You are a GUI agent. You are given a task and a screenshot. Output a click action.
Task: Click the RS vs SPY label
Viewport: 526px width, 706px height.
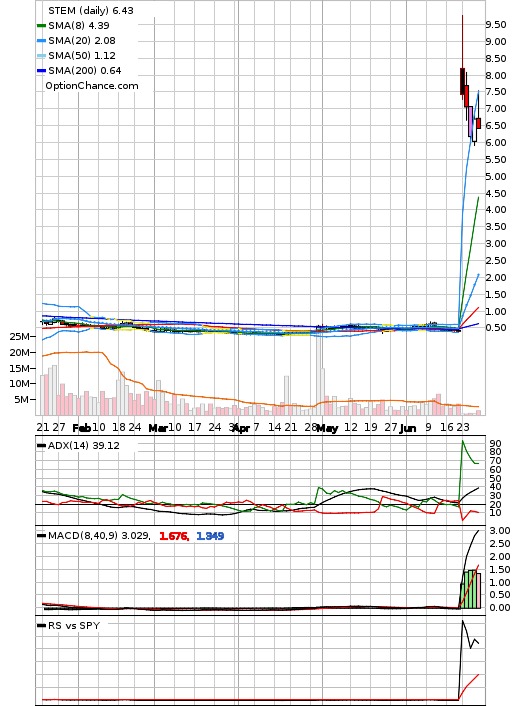(74, 626)
